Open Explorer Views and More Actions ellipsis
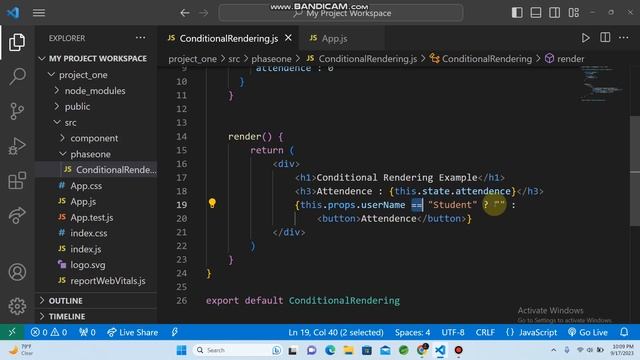 [140, 38]
